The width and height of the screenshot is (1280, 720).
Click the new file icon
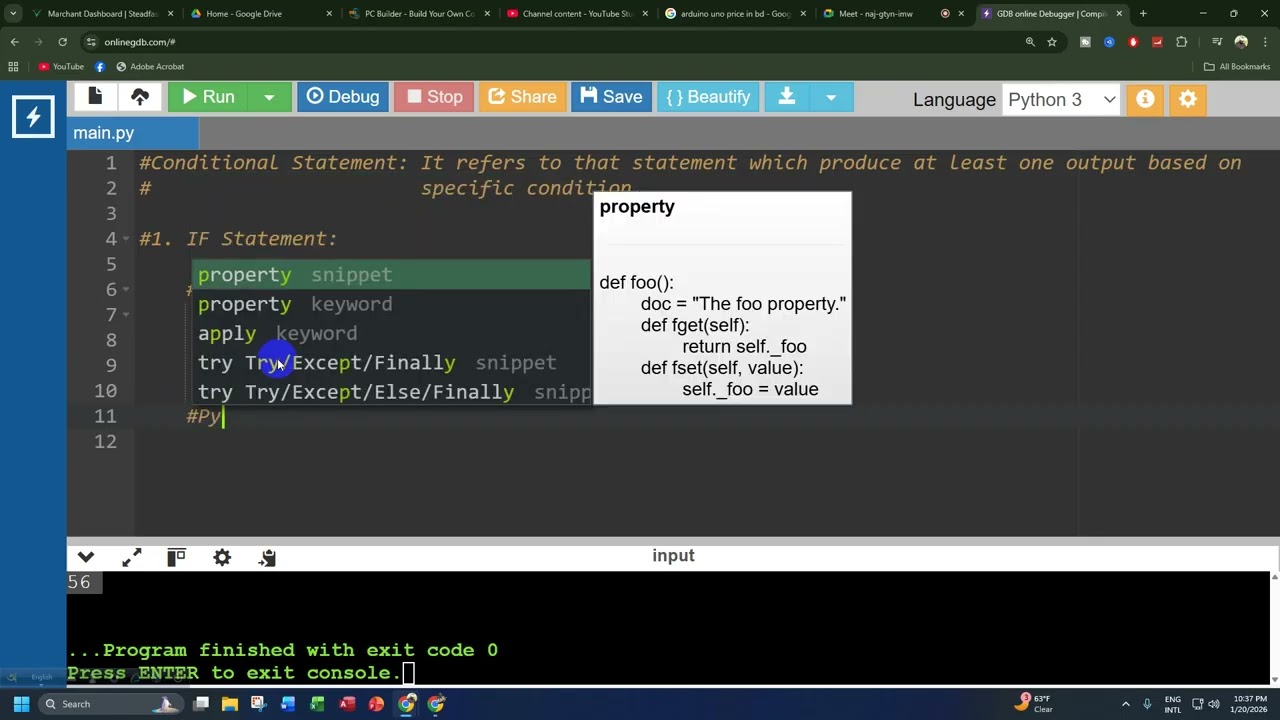click(95, 97)
